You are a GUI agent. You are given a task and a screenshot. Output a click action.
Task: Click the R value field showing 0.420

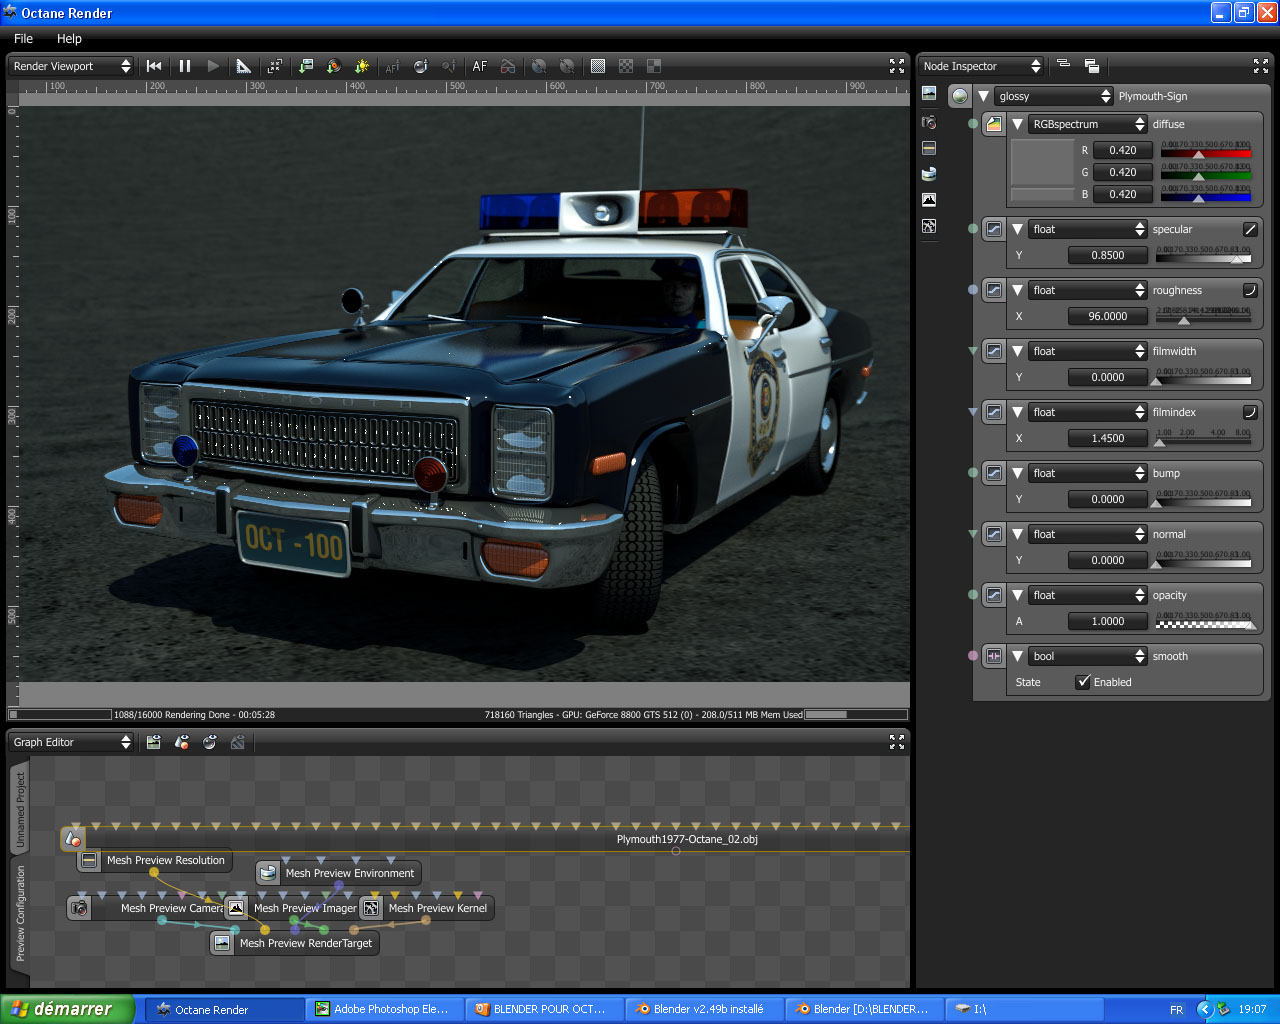tap(1122, 150)
